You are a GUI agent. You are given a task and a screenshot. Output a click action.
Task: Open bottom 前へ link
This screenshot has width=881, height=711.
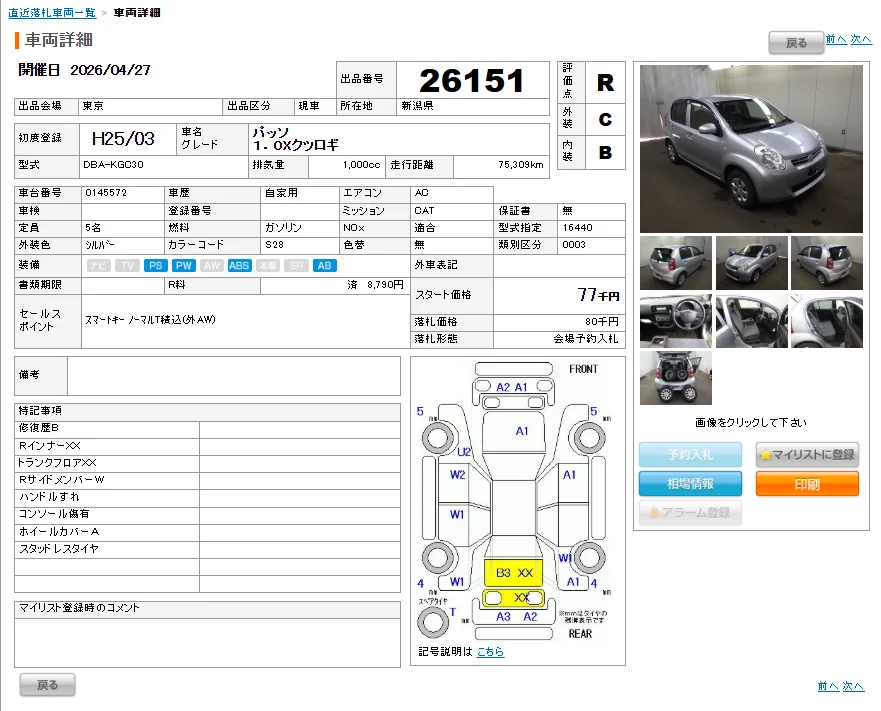coord(828,686)
